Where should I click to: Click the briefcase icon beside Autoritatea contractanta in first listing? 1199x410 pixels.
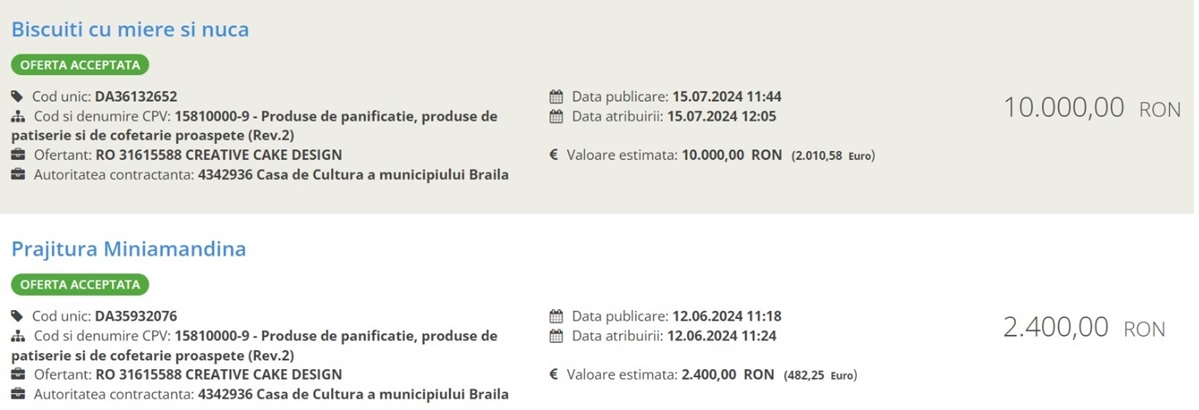[18, 174]
